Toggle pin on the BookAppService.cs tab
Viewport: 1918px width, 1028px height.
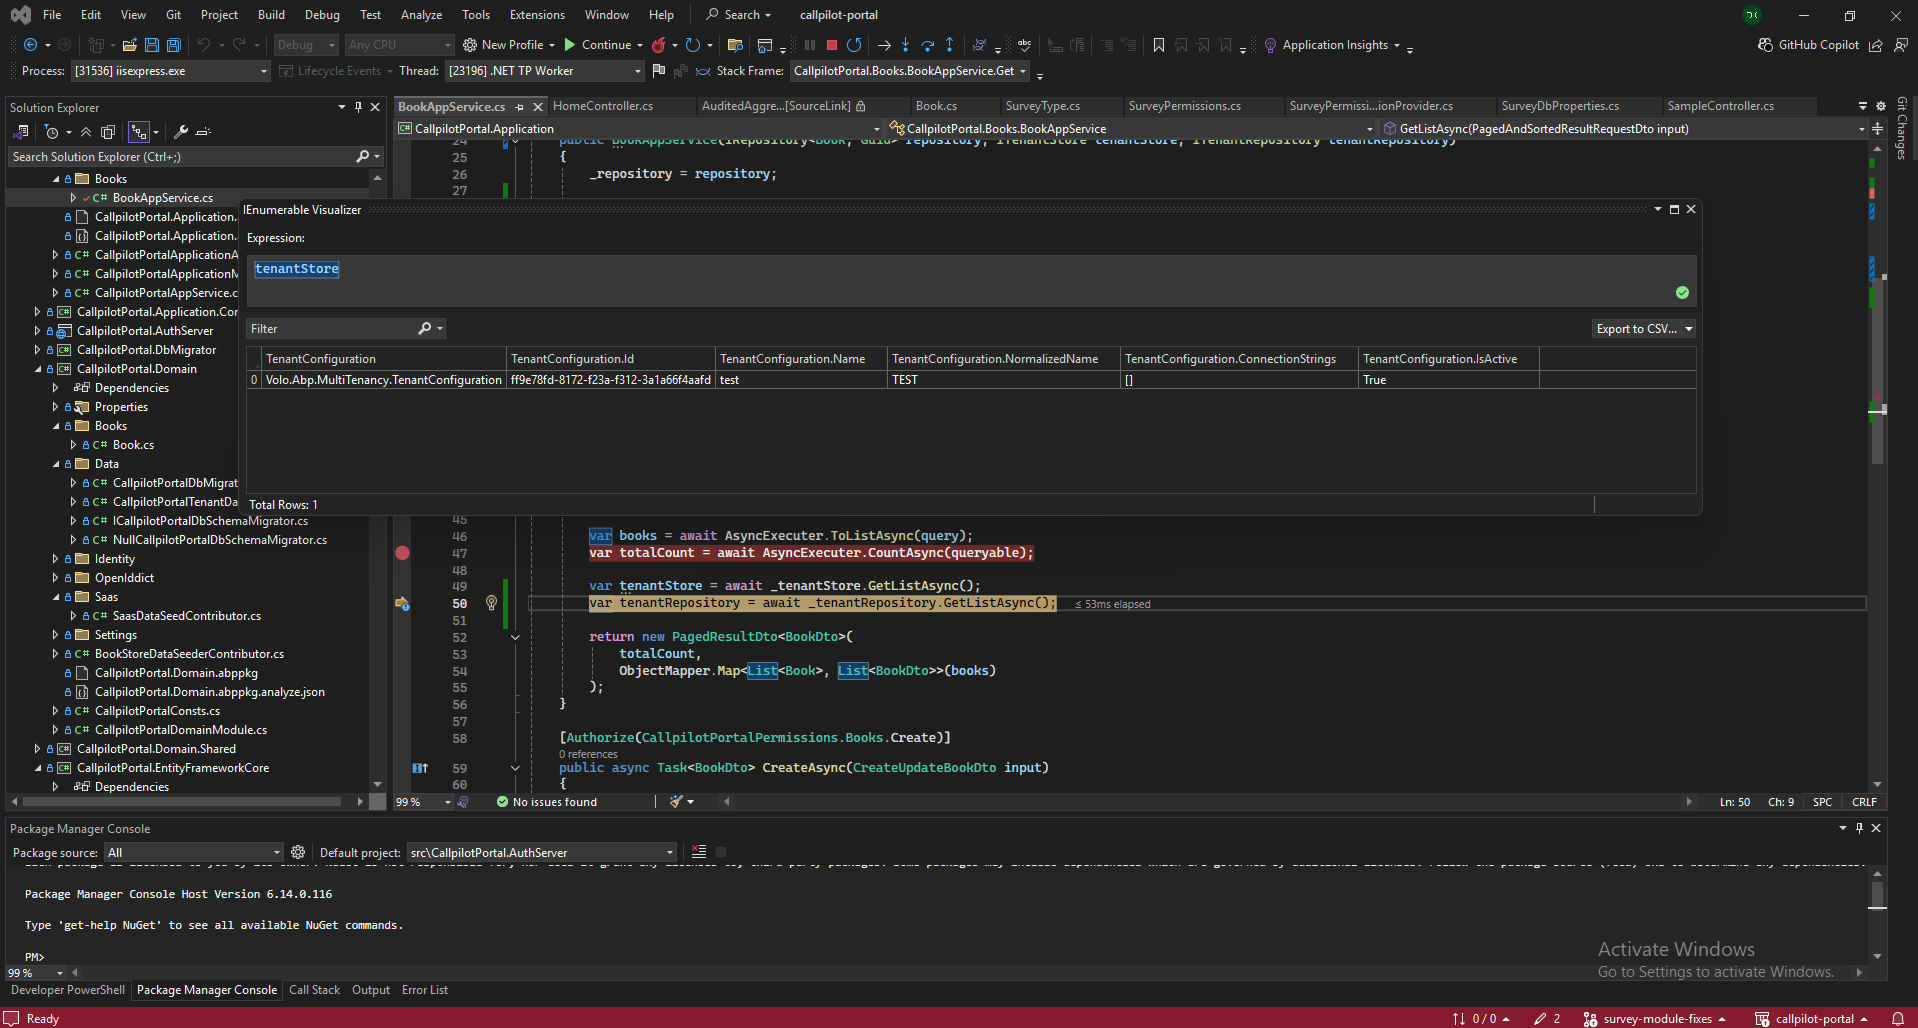(520, 107)
